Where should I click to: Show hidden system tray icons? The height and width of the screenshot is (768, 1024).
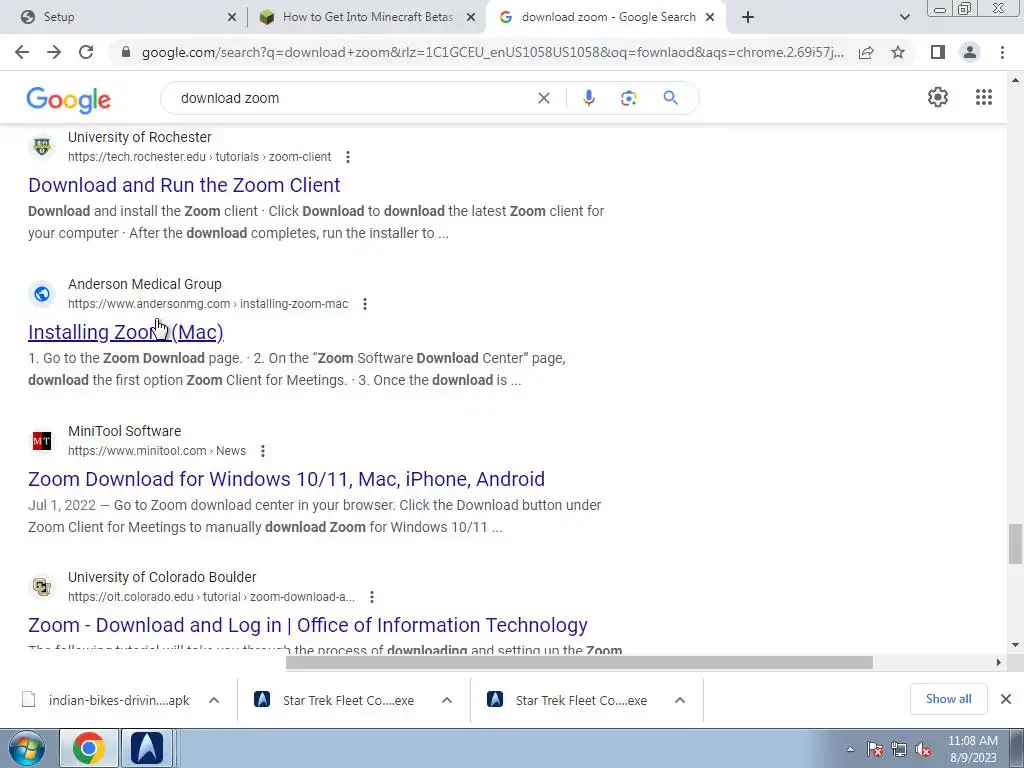tap(850, 749)
